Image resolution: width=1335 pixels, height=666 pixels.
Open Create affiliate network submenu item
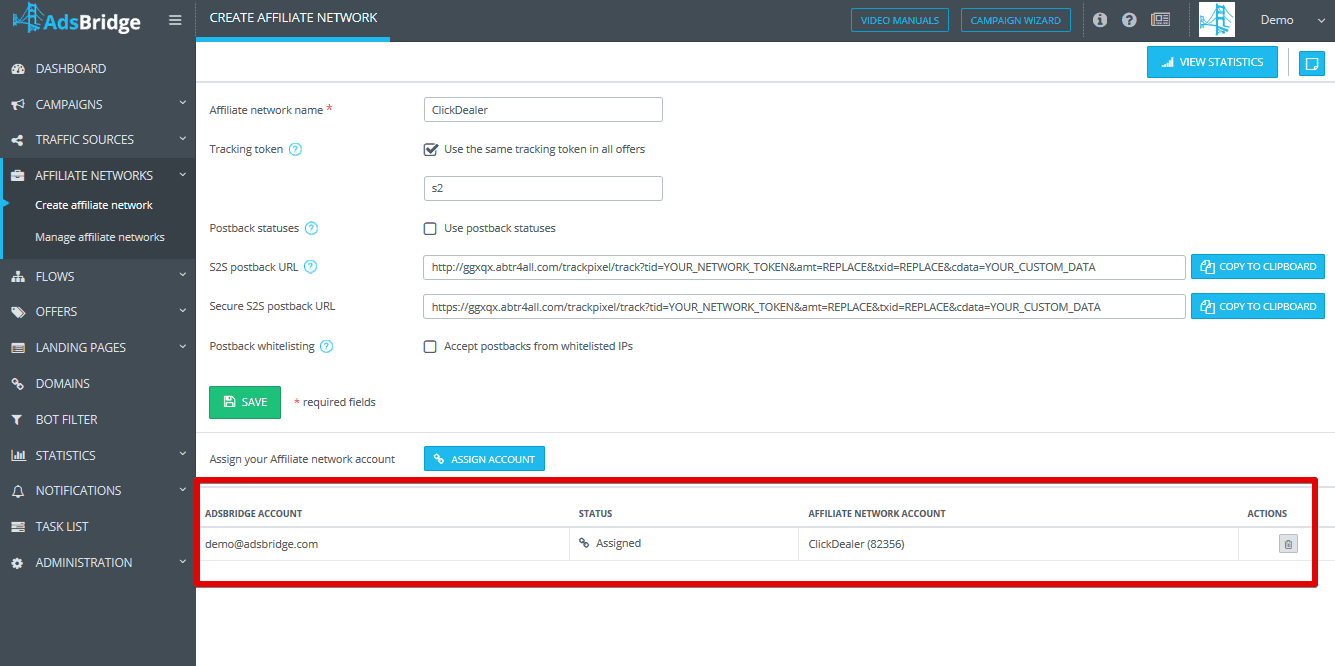(94, 205)
